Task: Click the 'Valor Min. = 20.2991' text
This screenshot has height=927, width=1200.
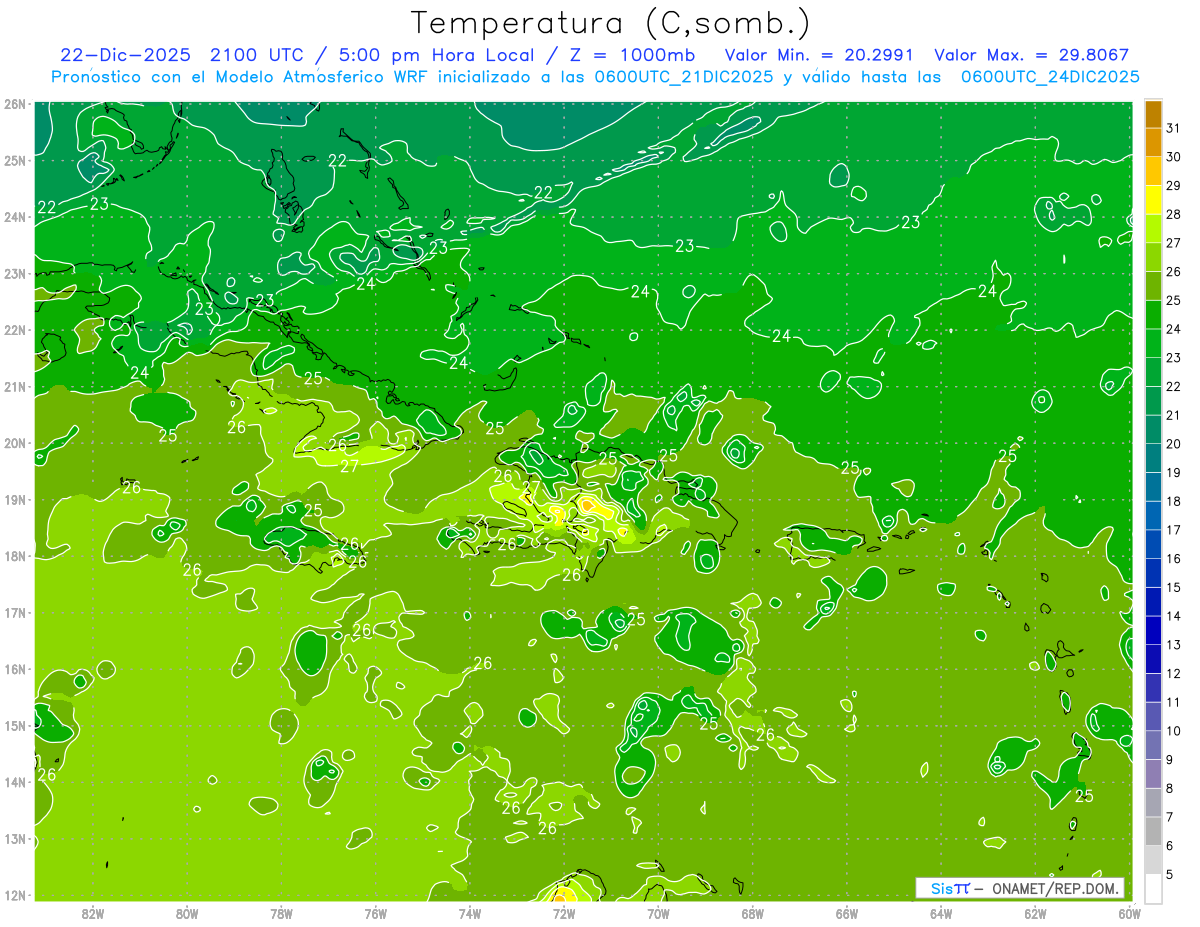Action: click(819, 55)
